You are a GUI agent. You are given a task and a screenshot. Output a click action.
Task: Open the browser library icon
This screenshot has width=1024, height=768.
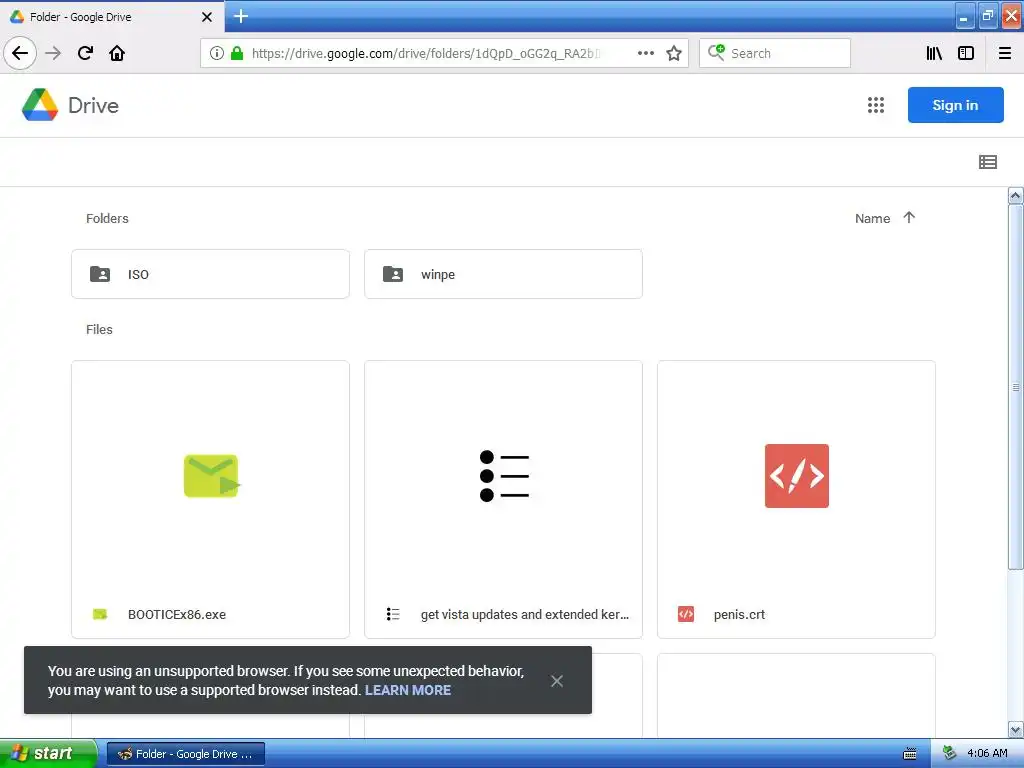(934, 53)
